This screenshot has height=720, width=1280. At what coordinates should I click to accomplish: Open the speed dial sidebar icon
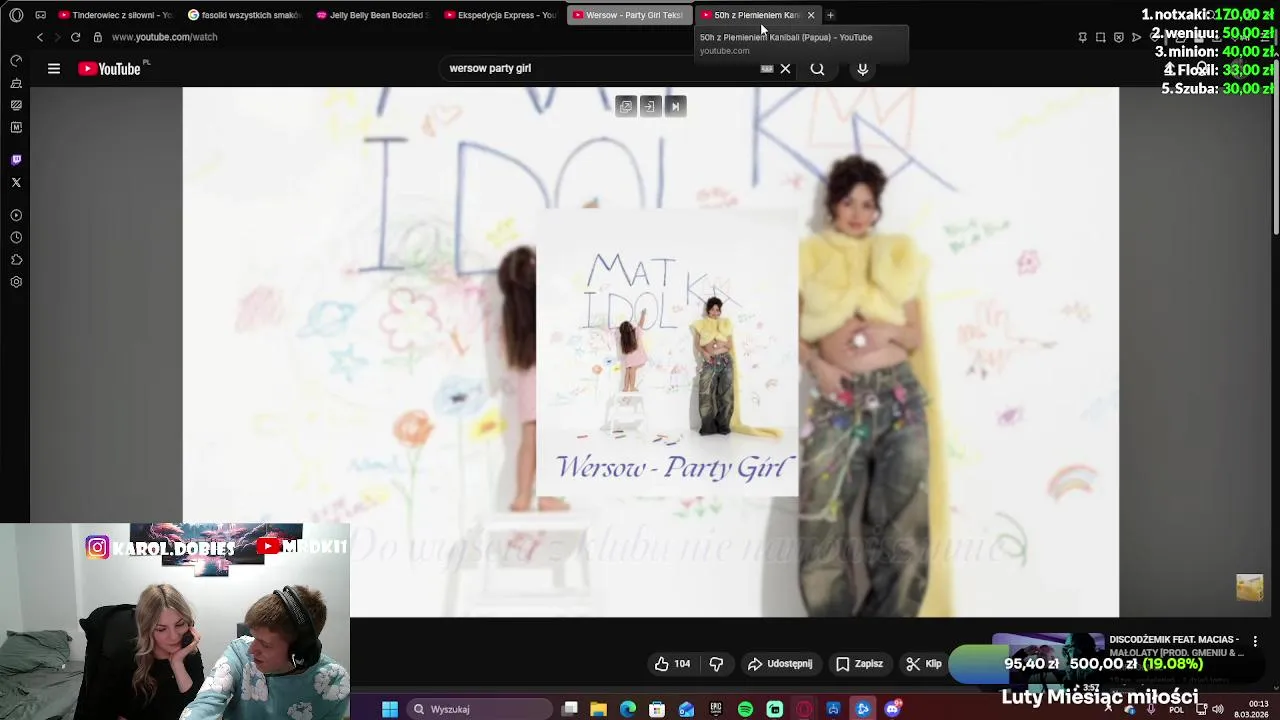click(16, 61)
